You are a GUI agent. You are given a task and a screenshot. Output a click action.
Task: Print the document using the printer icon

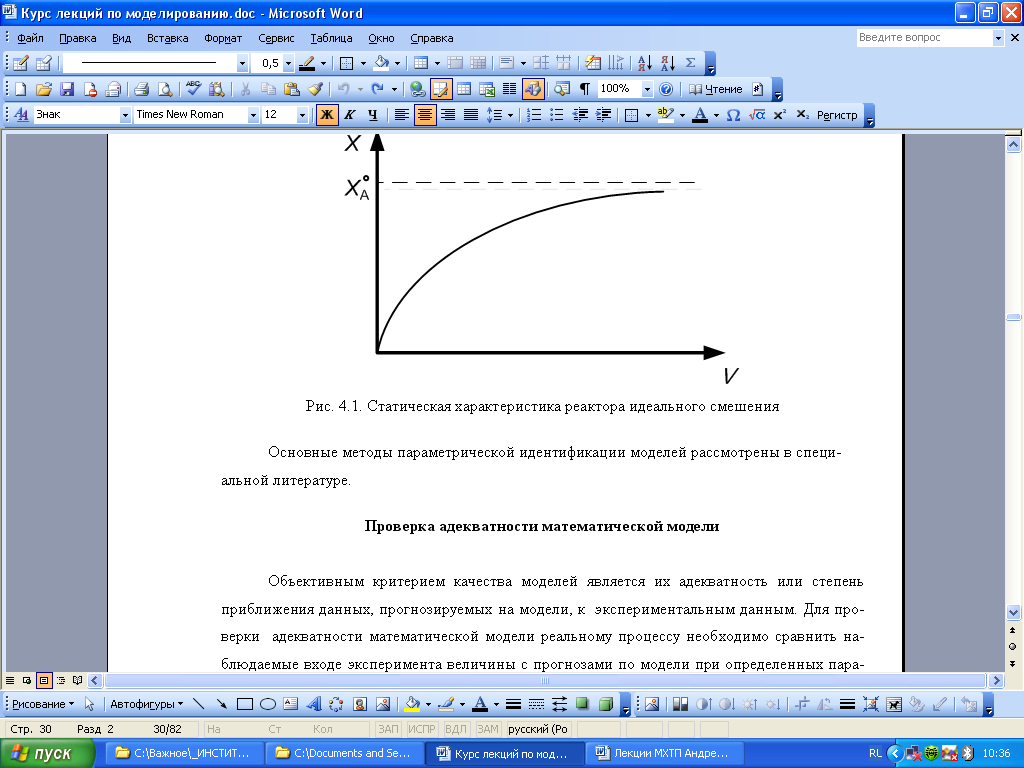click(x=142, y=89)
